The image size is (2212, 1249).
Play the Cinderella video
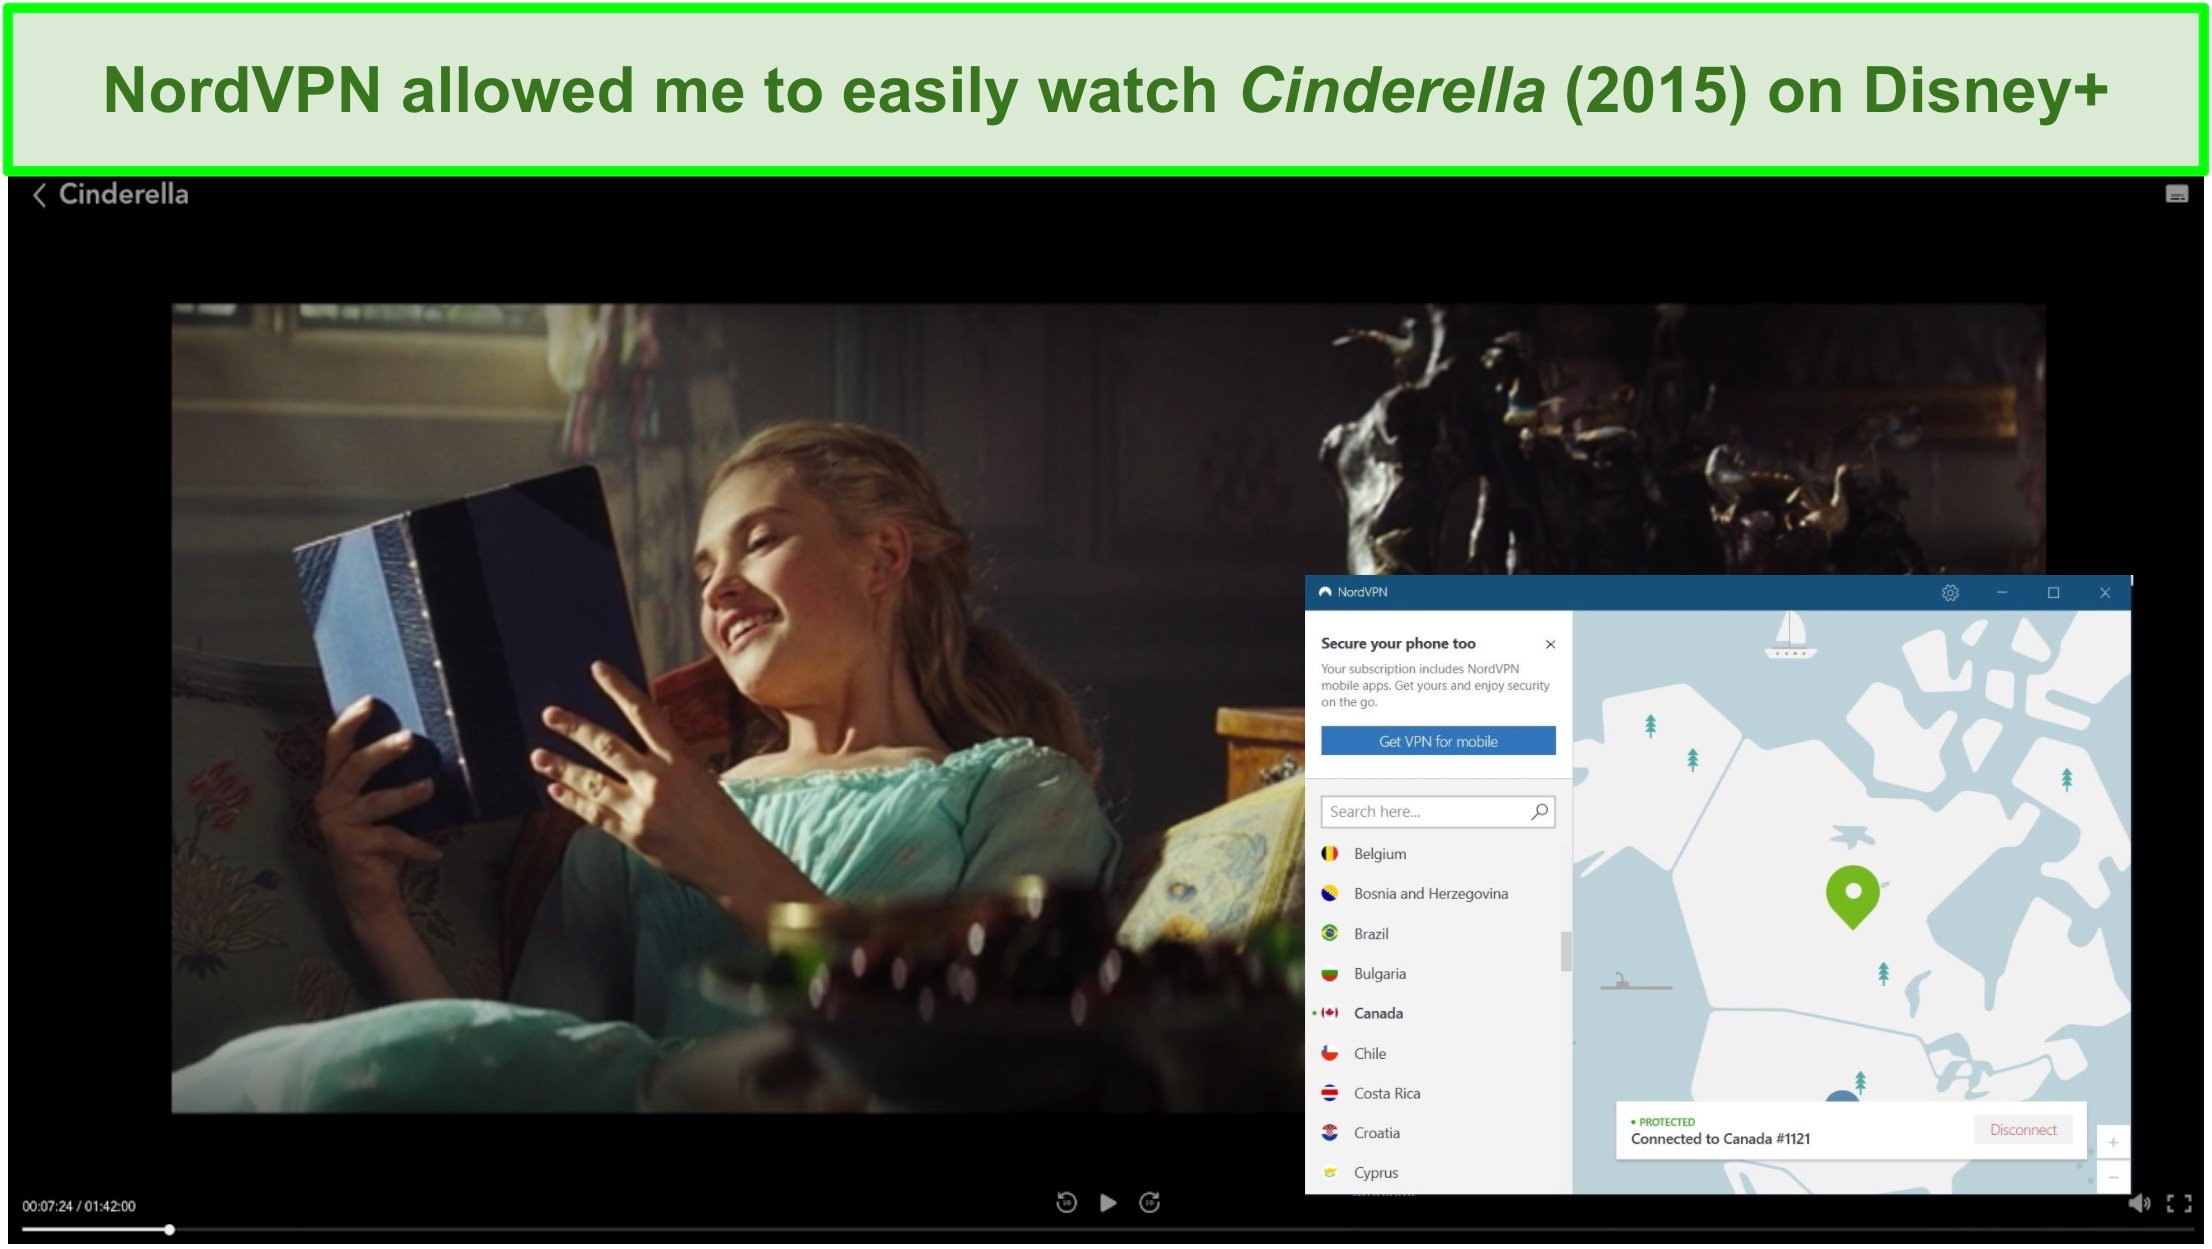[1108, 1203]
